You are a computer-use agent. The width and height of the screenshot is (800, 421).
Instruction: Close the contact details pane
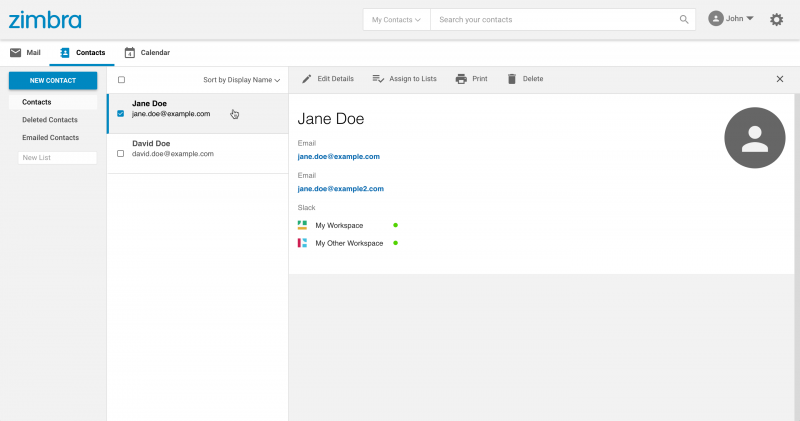[780, 79]
